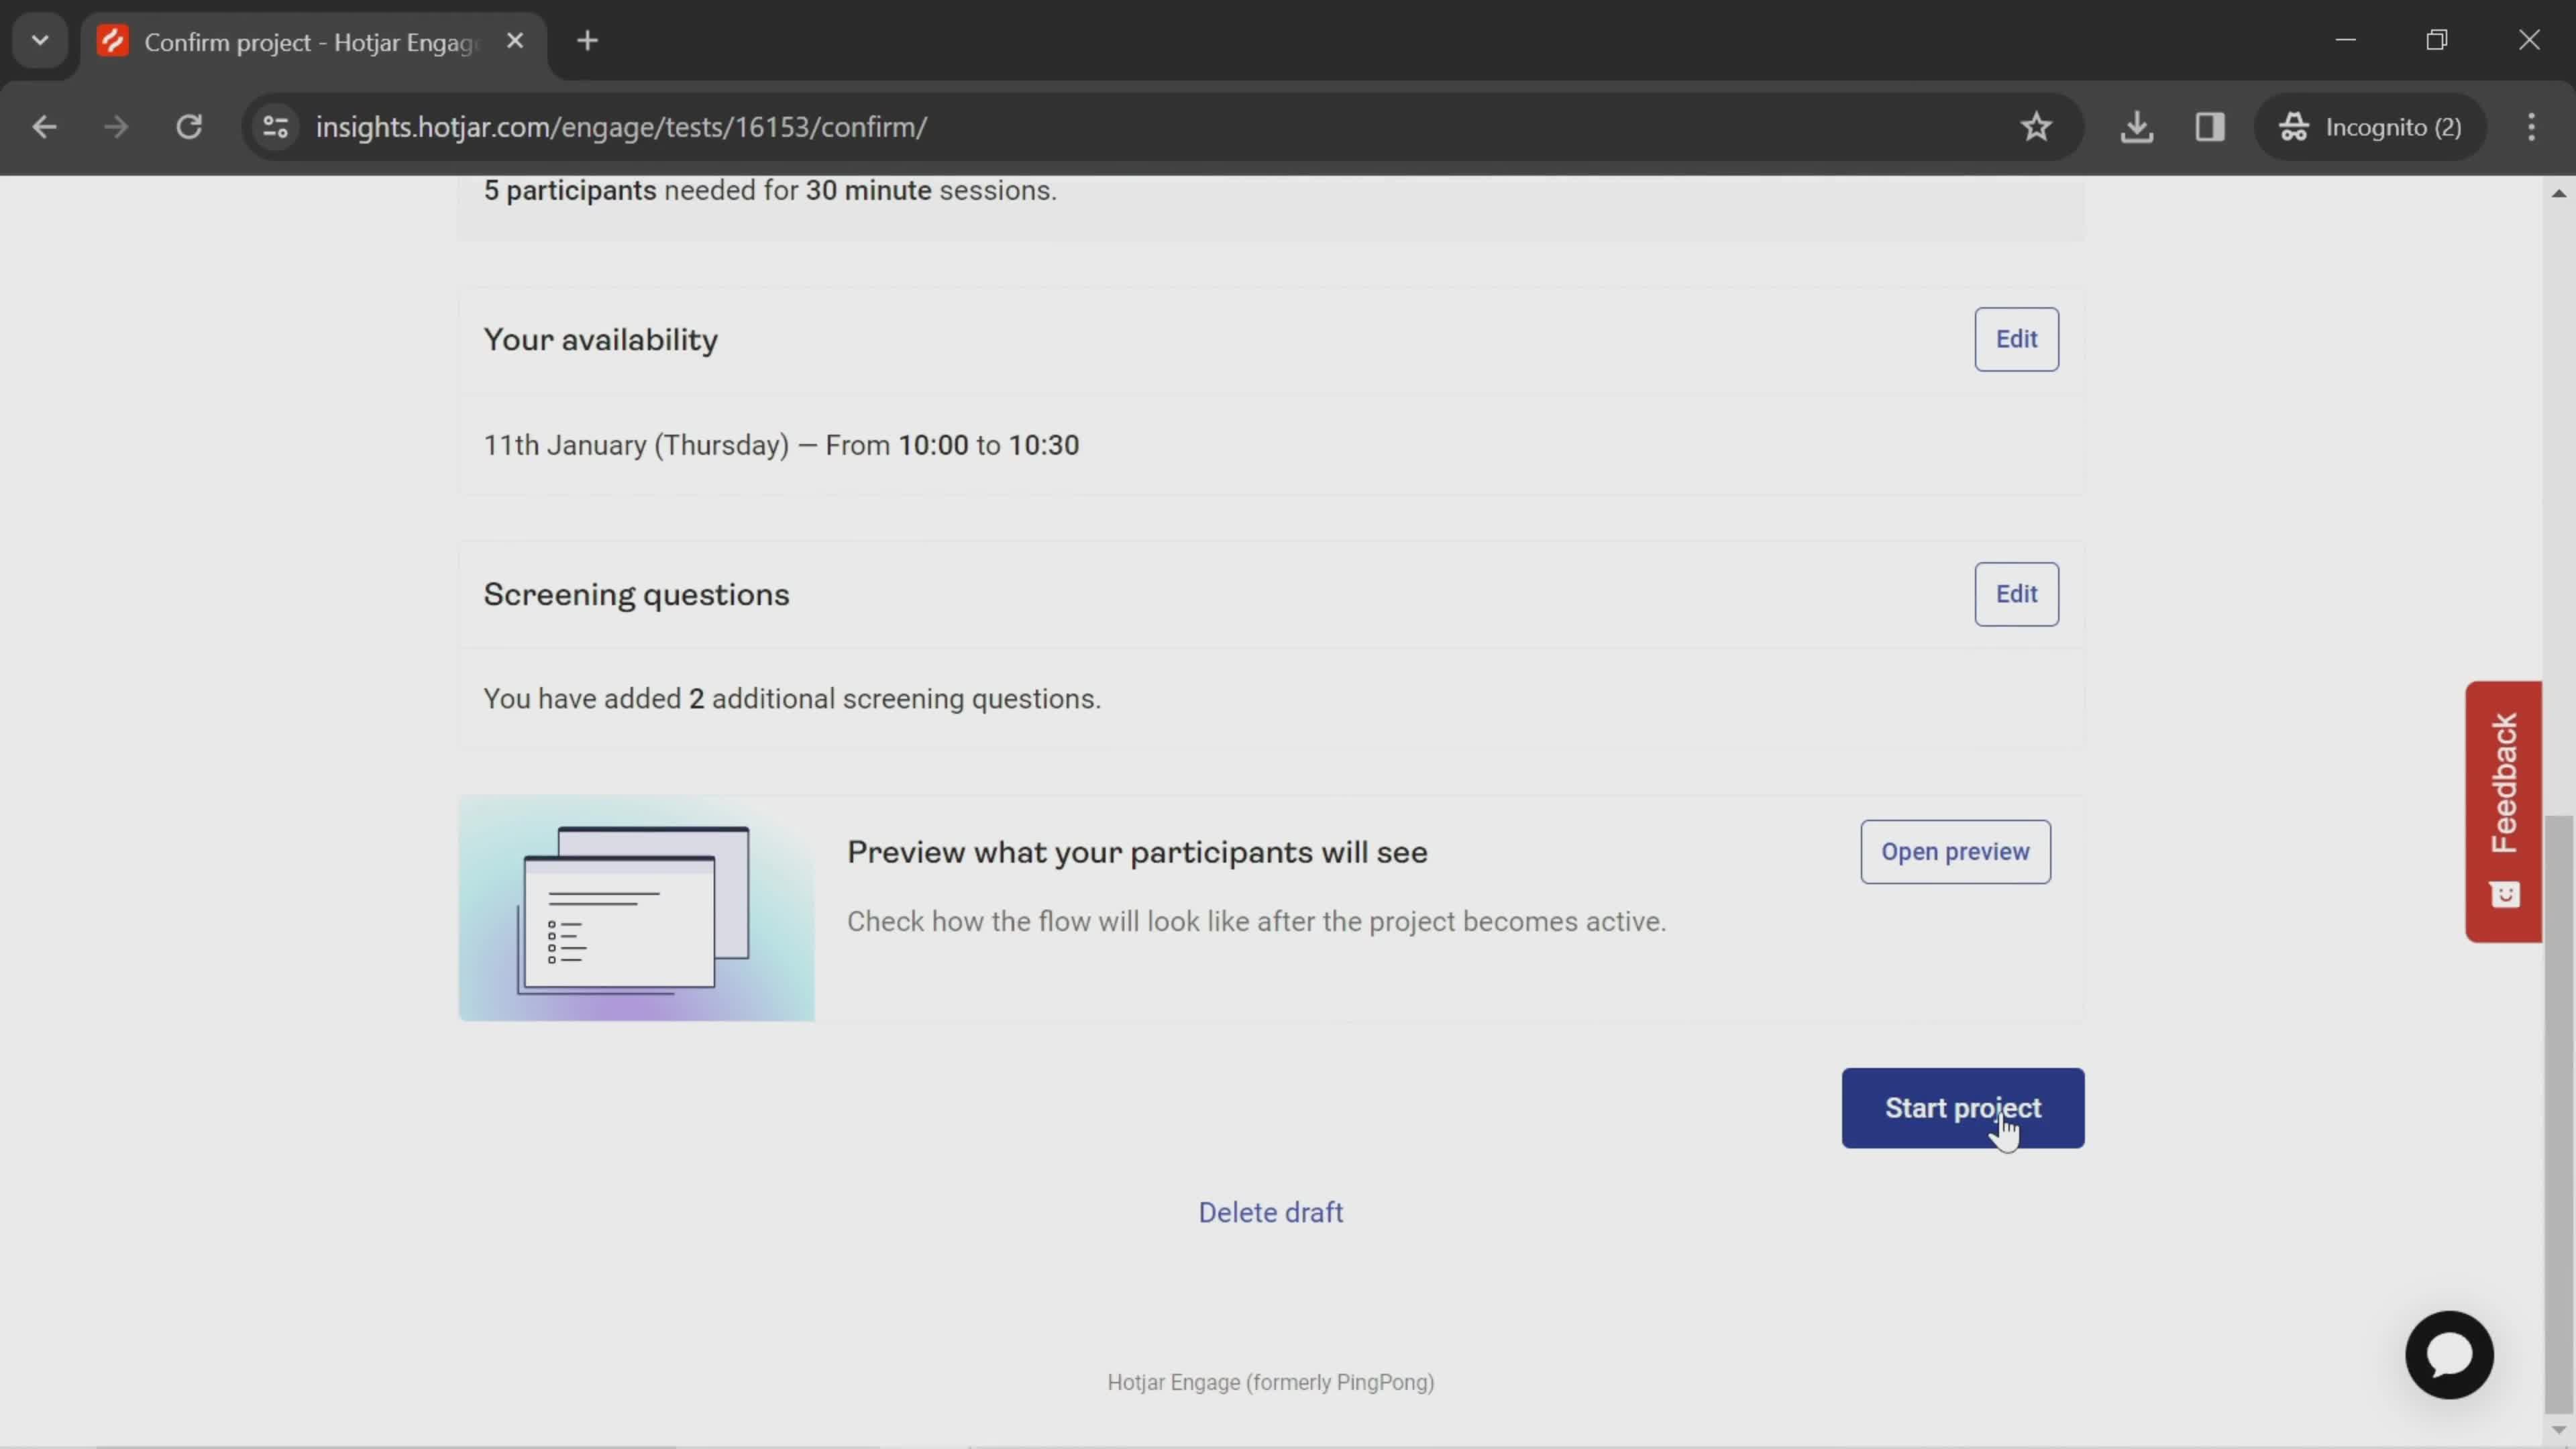Click the scrollbar up arrow
The width and height of the screenshot is (2576, 1449).
tap(2558, 193)
